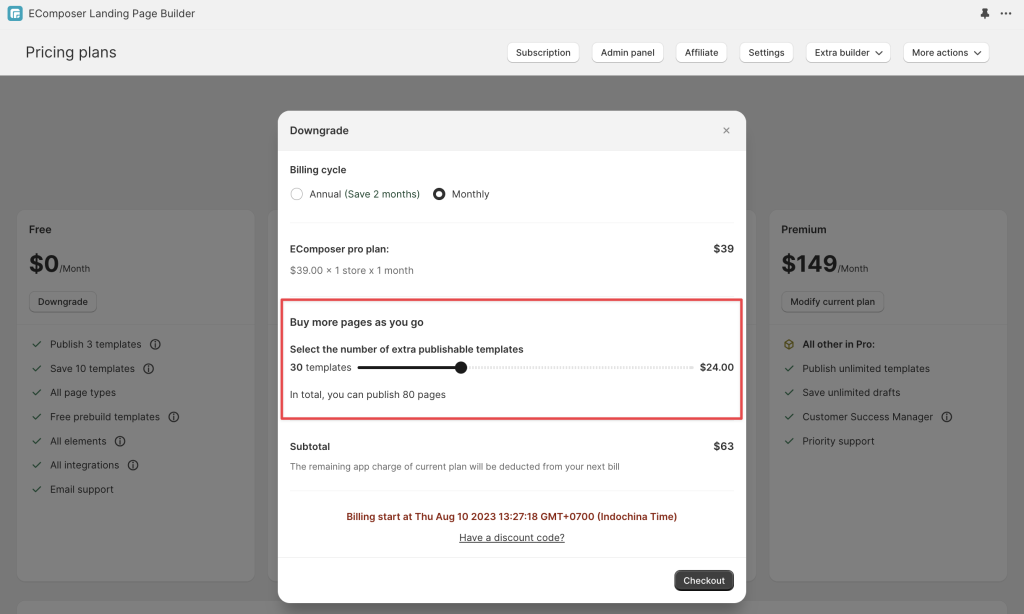Select the Monthly billing cycle
1024x614 pixels.
pyautogui.click(x=439, y=194)
